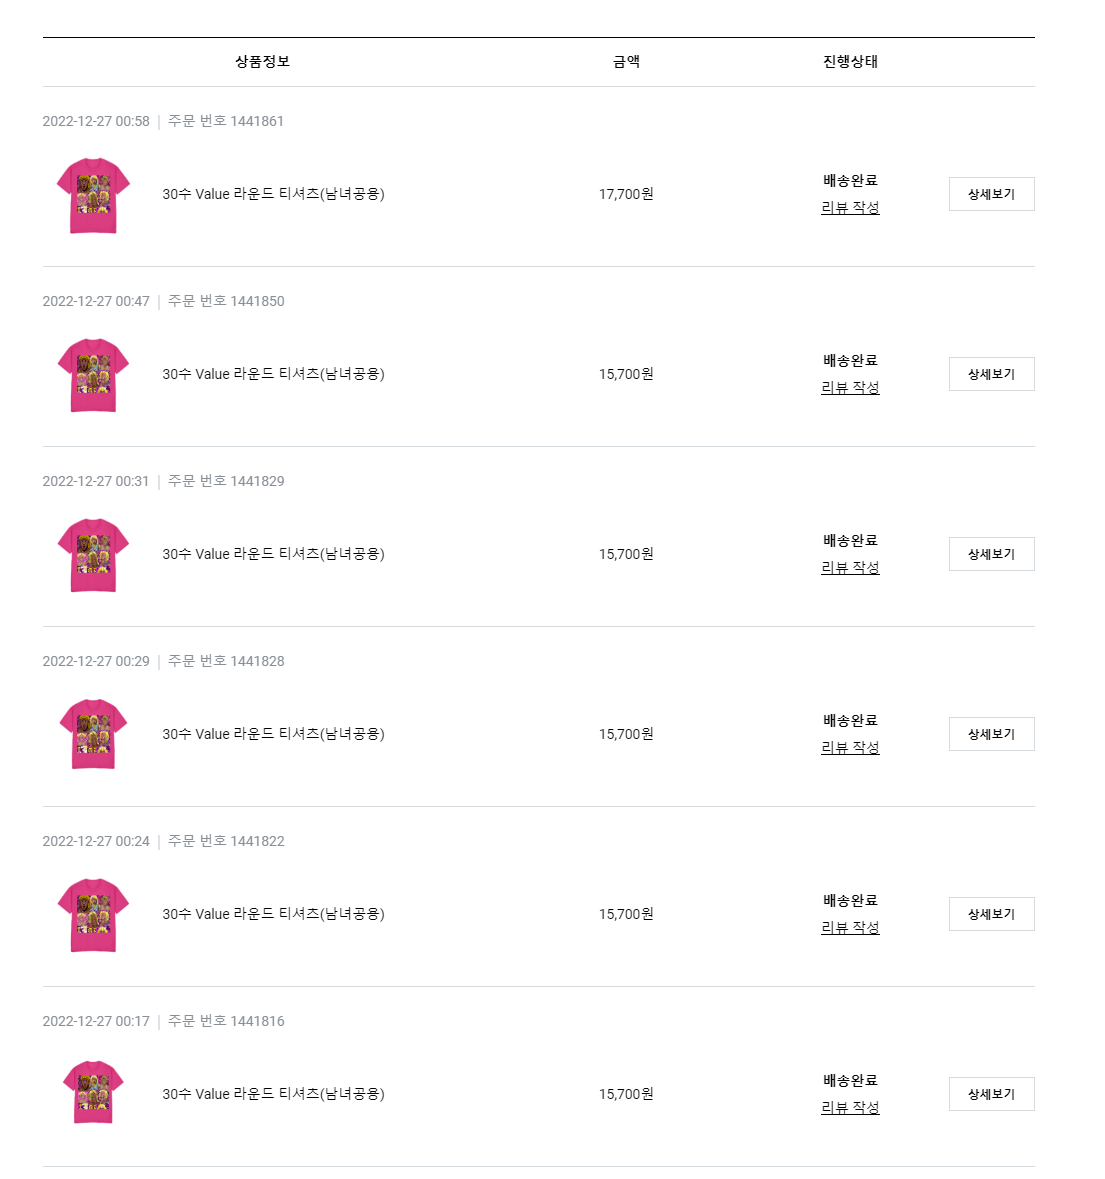
Task: Open T-shirt thumbnail for order 1441850
Action: coord(93,375)
